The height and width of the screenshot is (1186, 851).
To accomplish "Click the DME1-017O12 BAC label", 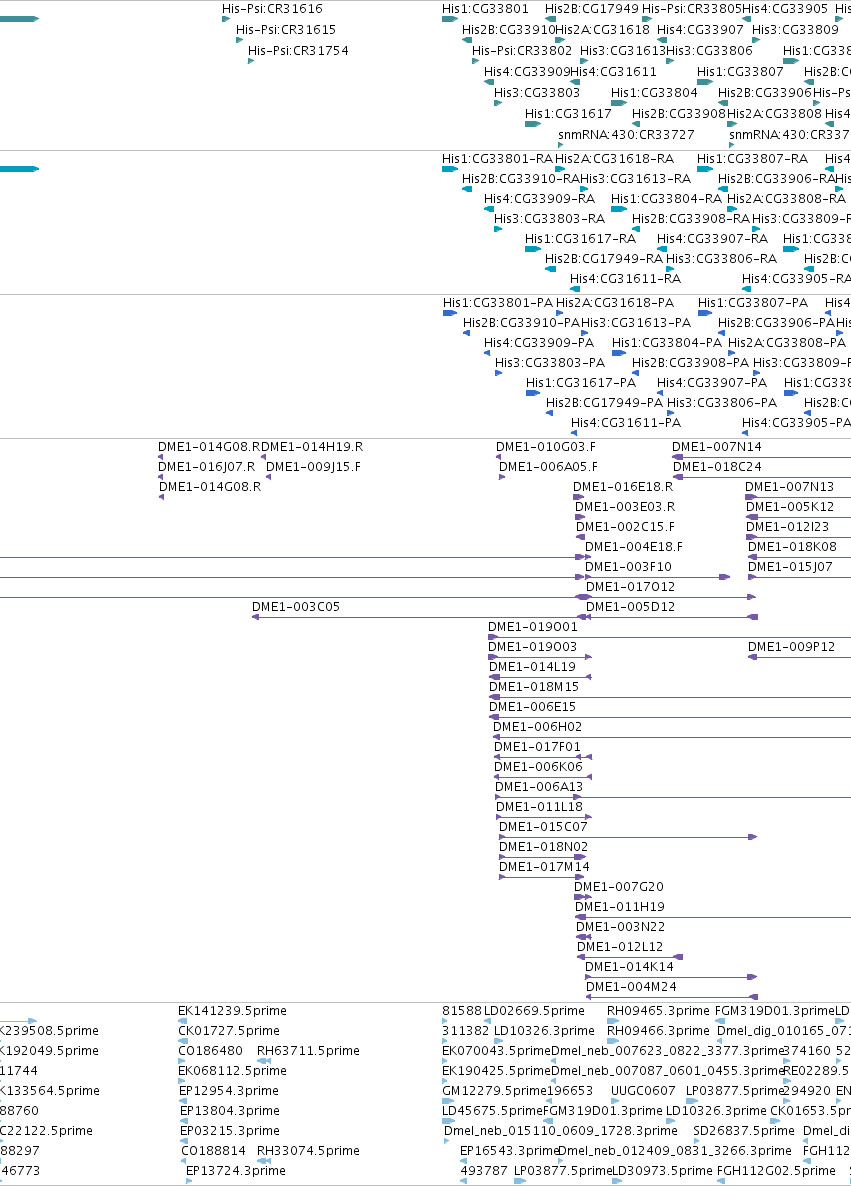I will (631, 587).
